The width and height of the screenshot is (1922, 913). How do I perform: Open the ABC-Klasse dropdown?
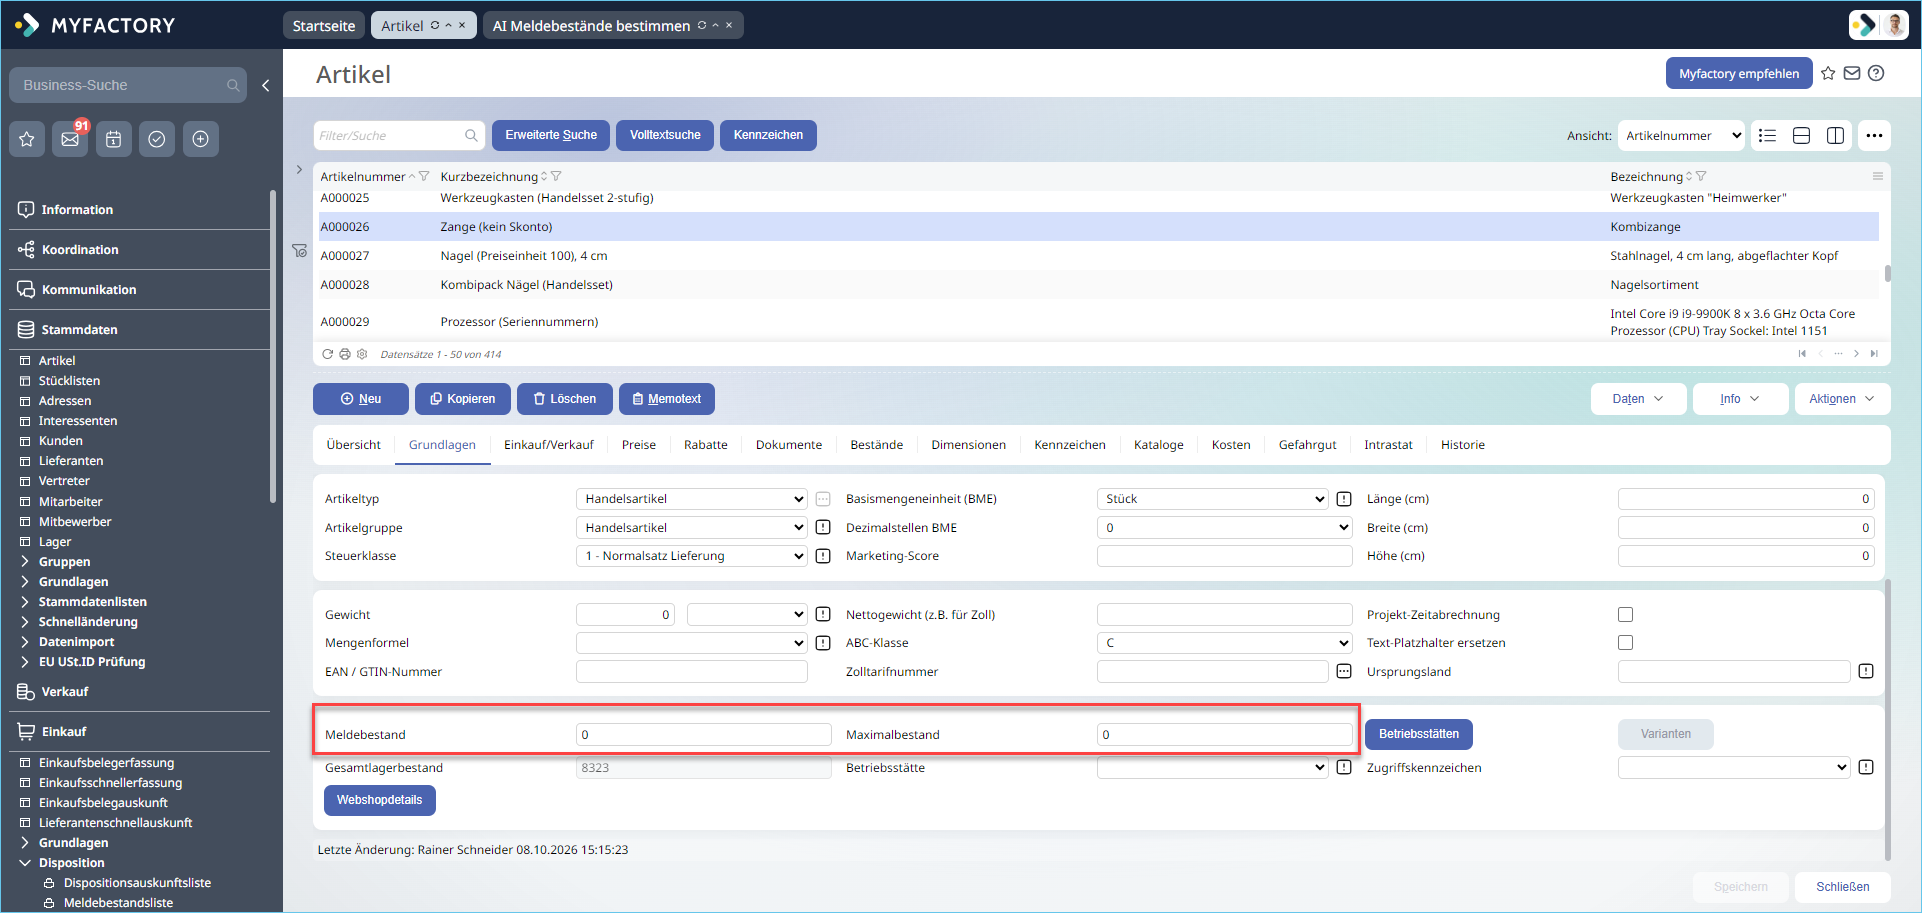(1224, 643)
